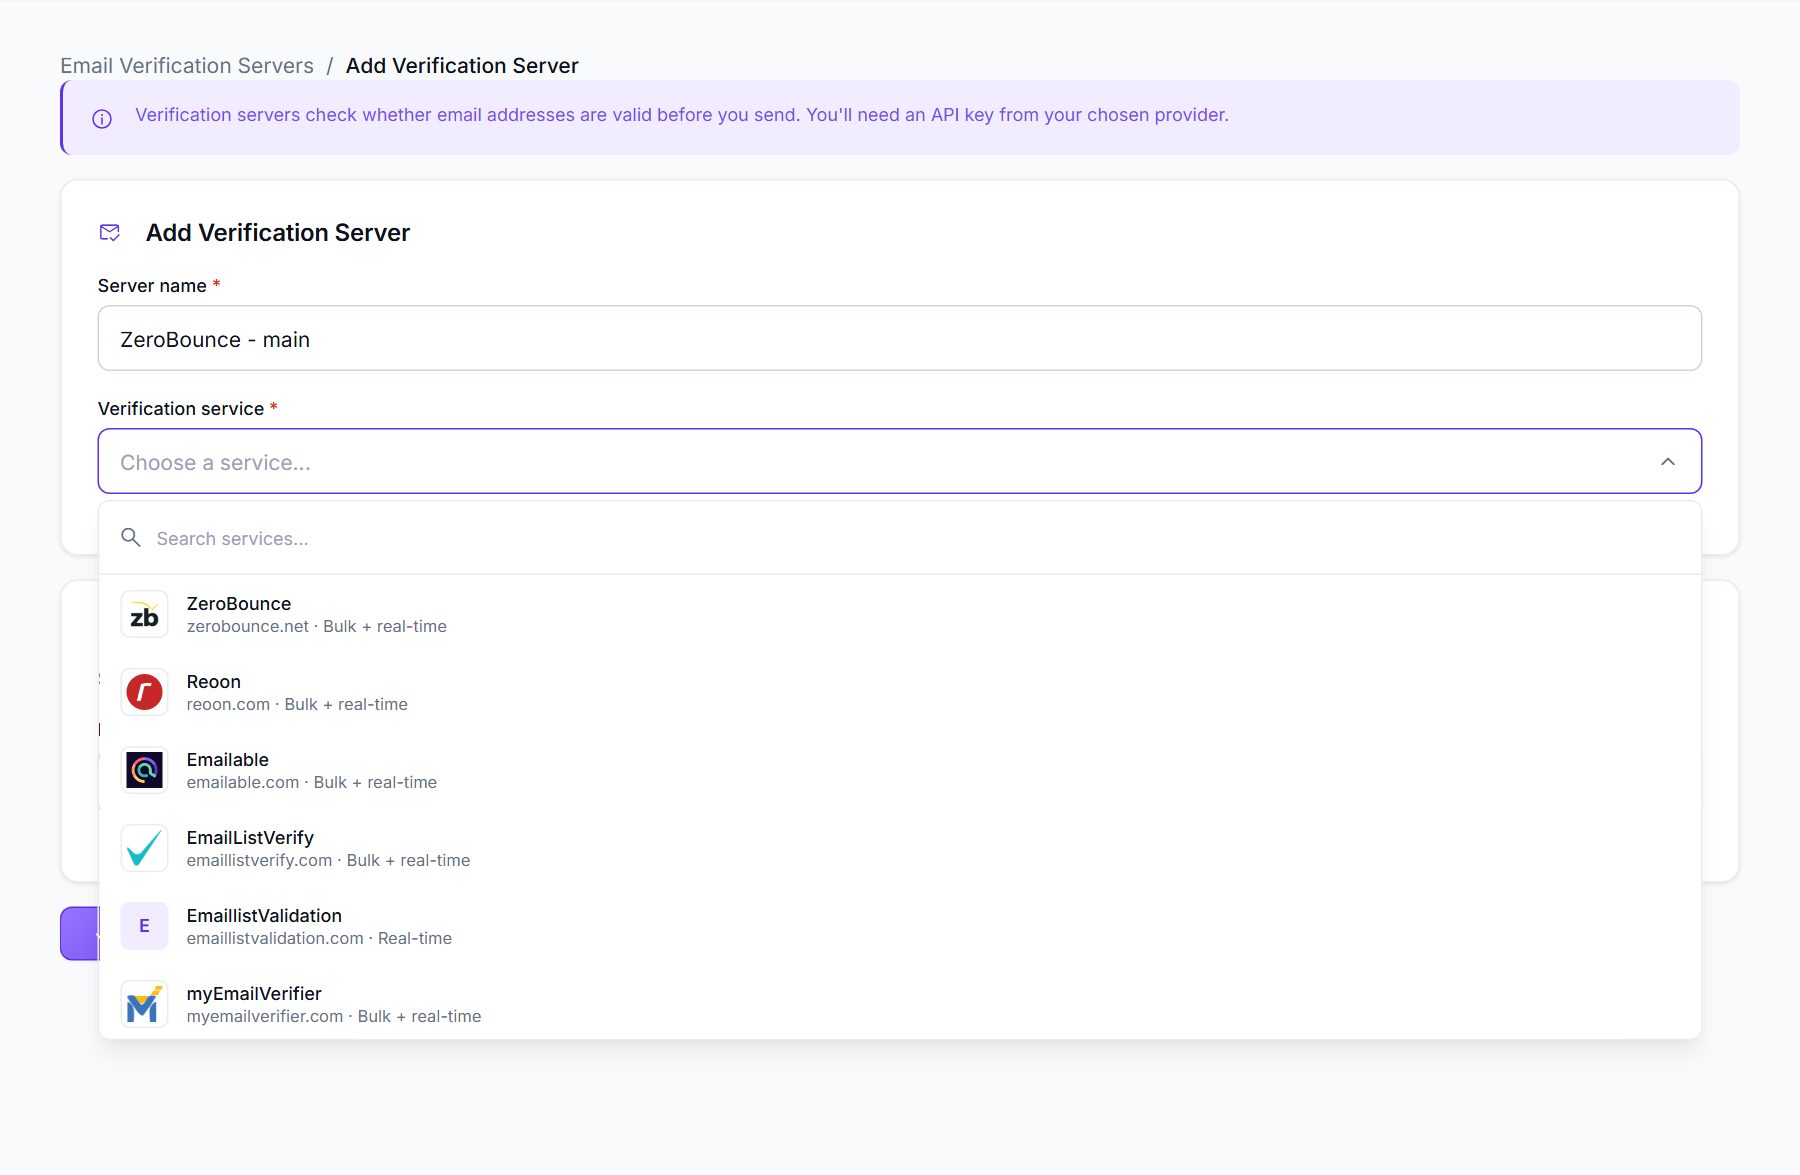Click the search magnifier icon
This screenshot has height=1175, width=1800.
pos(131,538)
